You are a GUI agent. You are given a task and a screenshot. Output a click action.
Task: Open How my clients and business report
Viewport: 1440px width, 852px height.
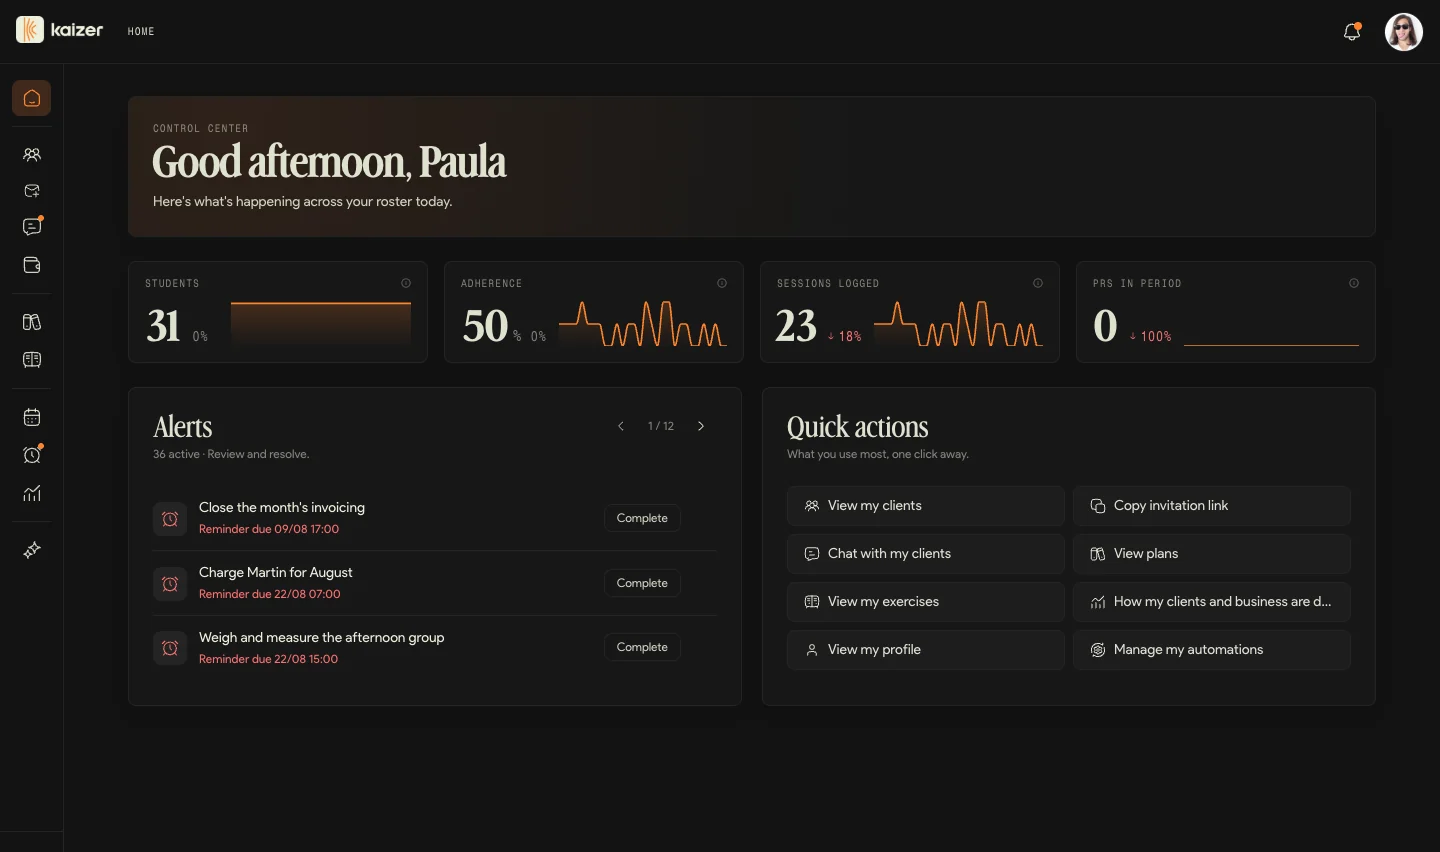pos(1212,602)
